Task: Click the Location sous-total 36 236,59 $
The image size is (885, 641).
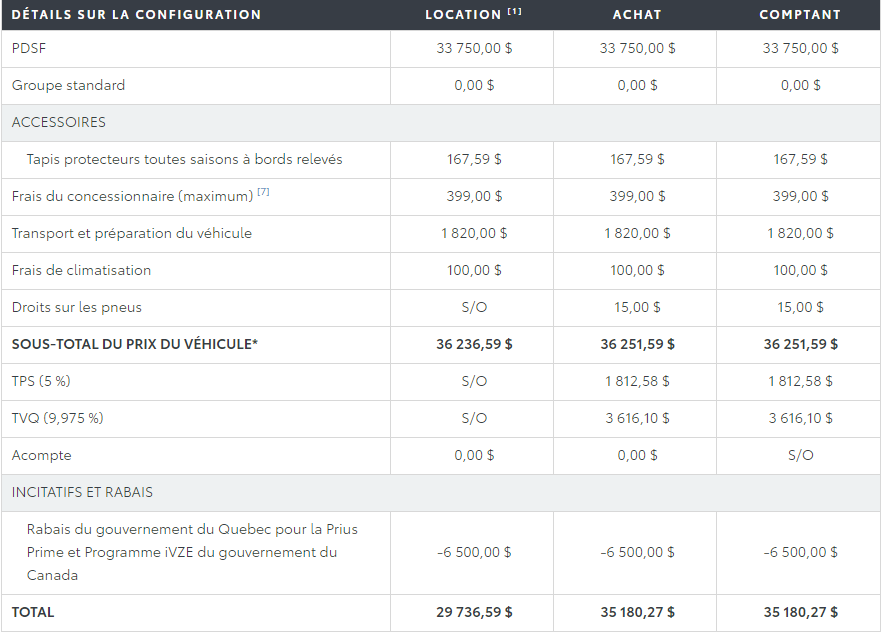Action: (x=474, y=344)
